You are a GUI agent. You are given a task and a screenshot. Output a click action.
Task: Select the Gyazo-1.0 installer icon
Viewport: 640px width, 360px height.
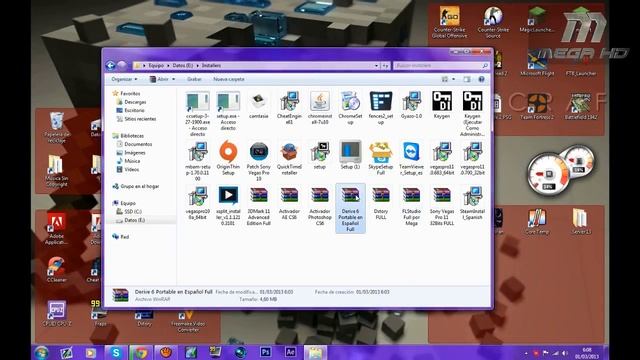point(411,106)
